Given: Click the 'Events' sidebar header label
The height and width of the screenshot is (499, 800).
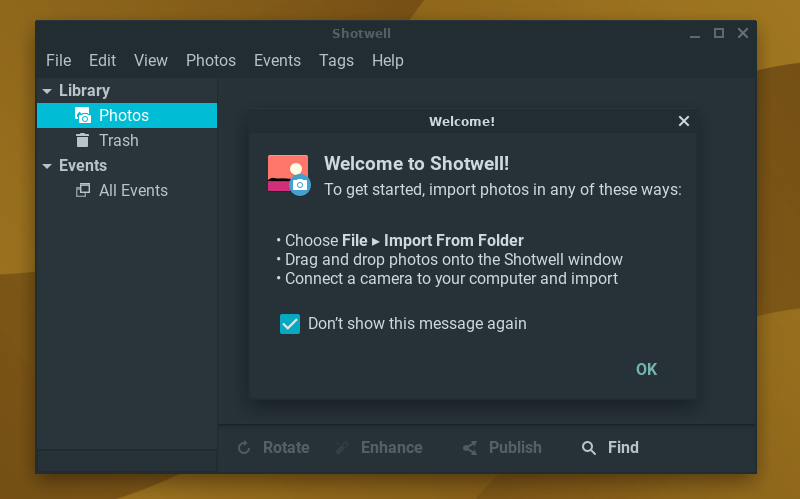Looking at the screenshot, I should pyautogui.click(x=83, y=165).
